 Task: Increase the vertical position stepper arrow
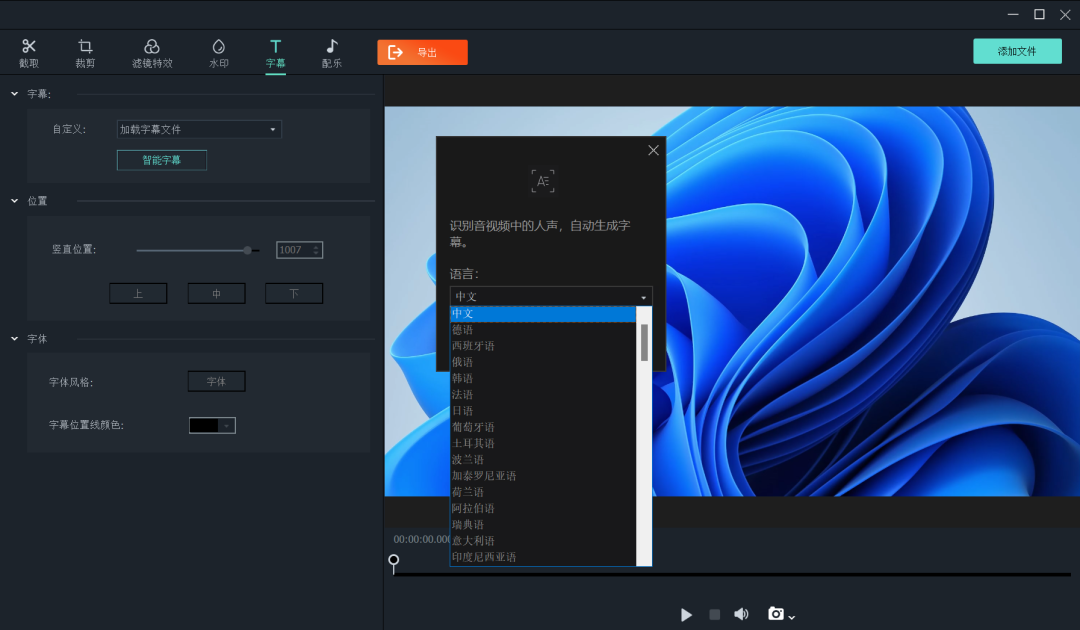click(316, 246)
